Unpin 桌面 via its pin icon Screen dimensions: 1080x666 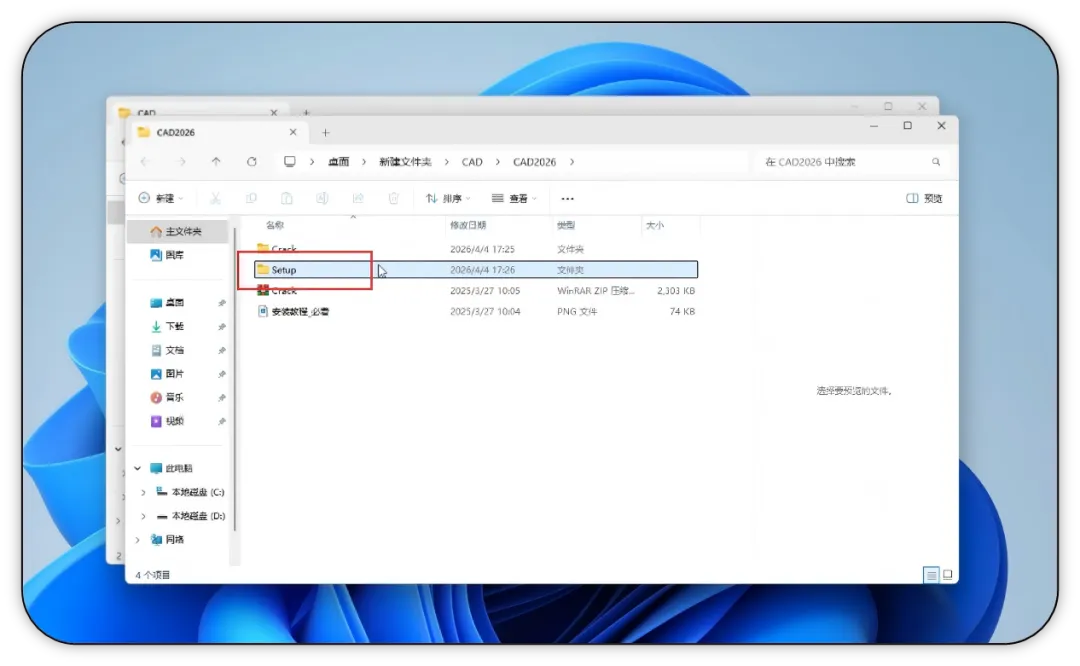(222, 303)
